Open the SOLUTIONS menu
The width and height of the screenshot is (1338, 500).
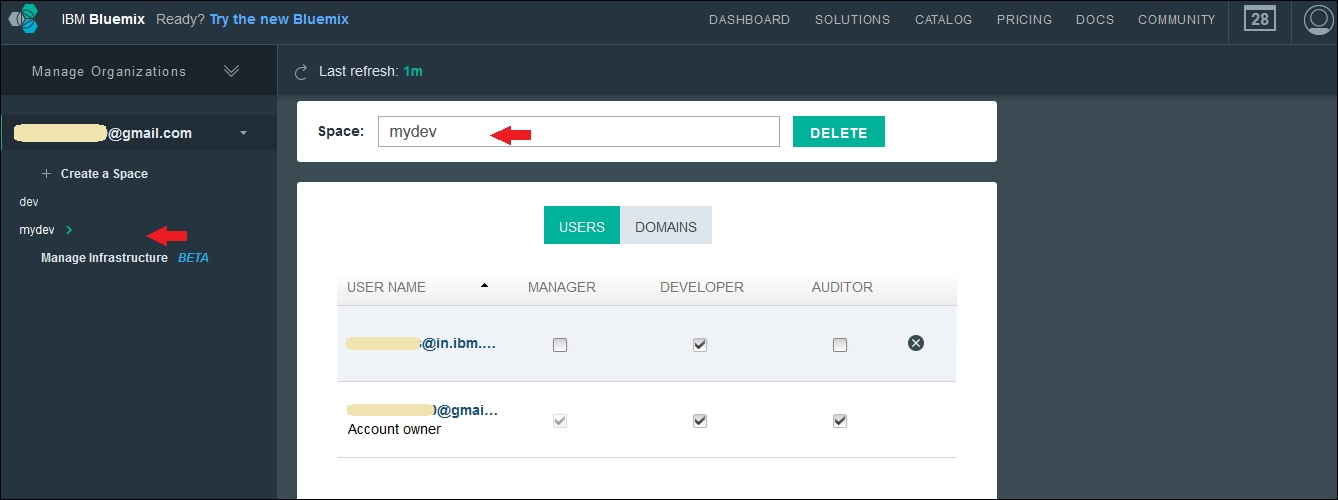852,19
